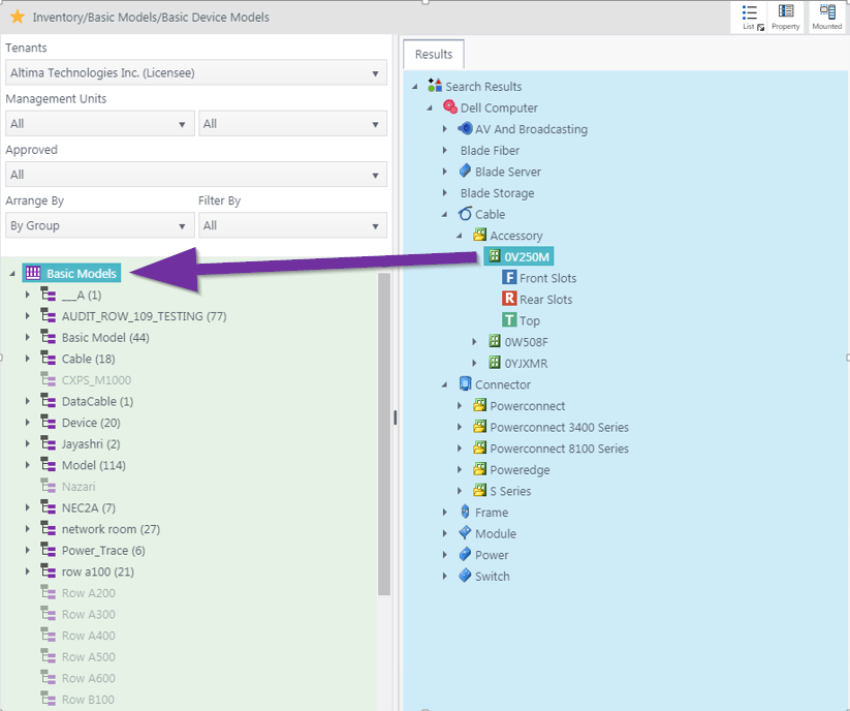This screenshot has height=711, width=850.
Task: Open the Approved dropdown
Action: coord(196,174)
